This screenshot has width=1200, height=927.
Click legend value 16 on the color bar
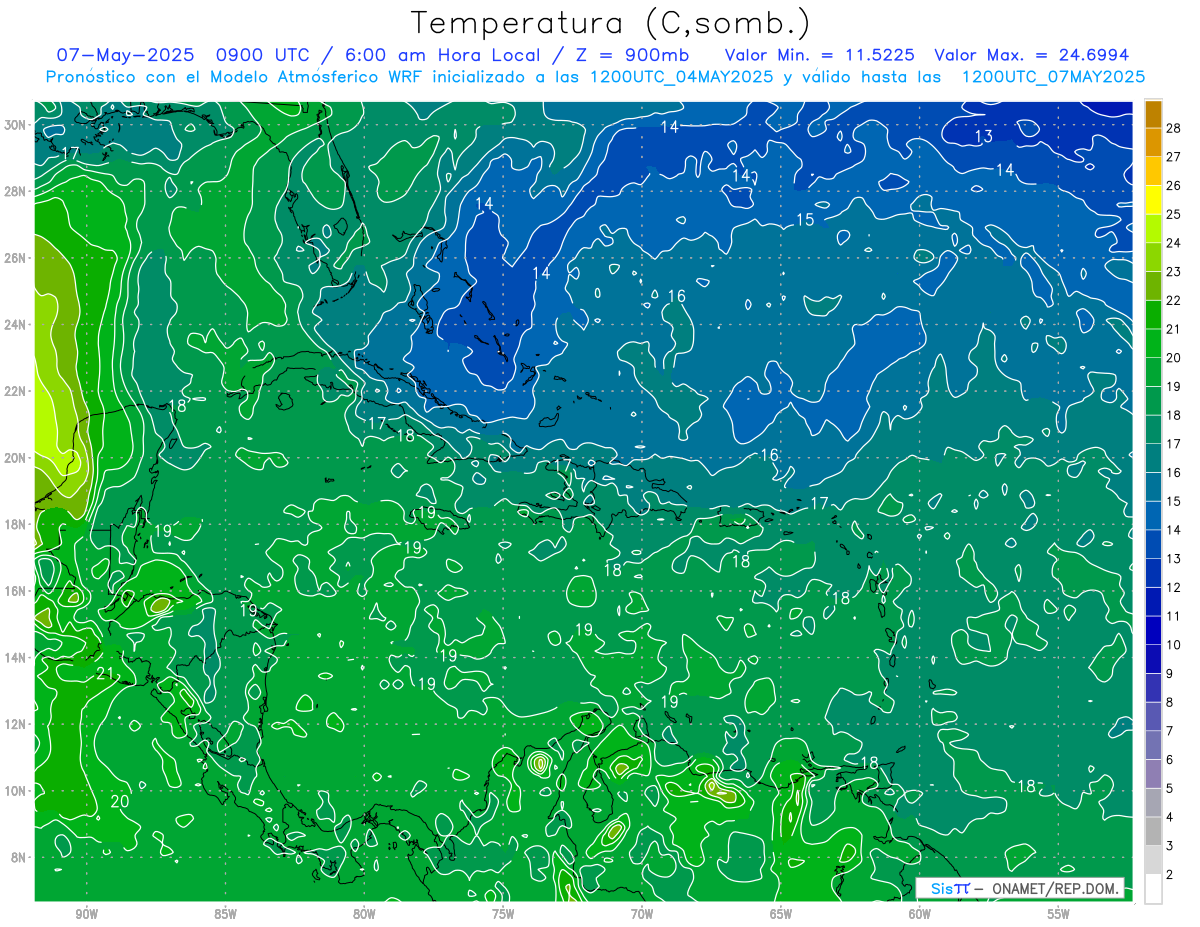[1173, 472]
